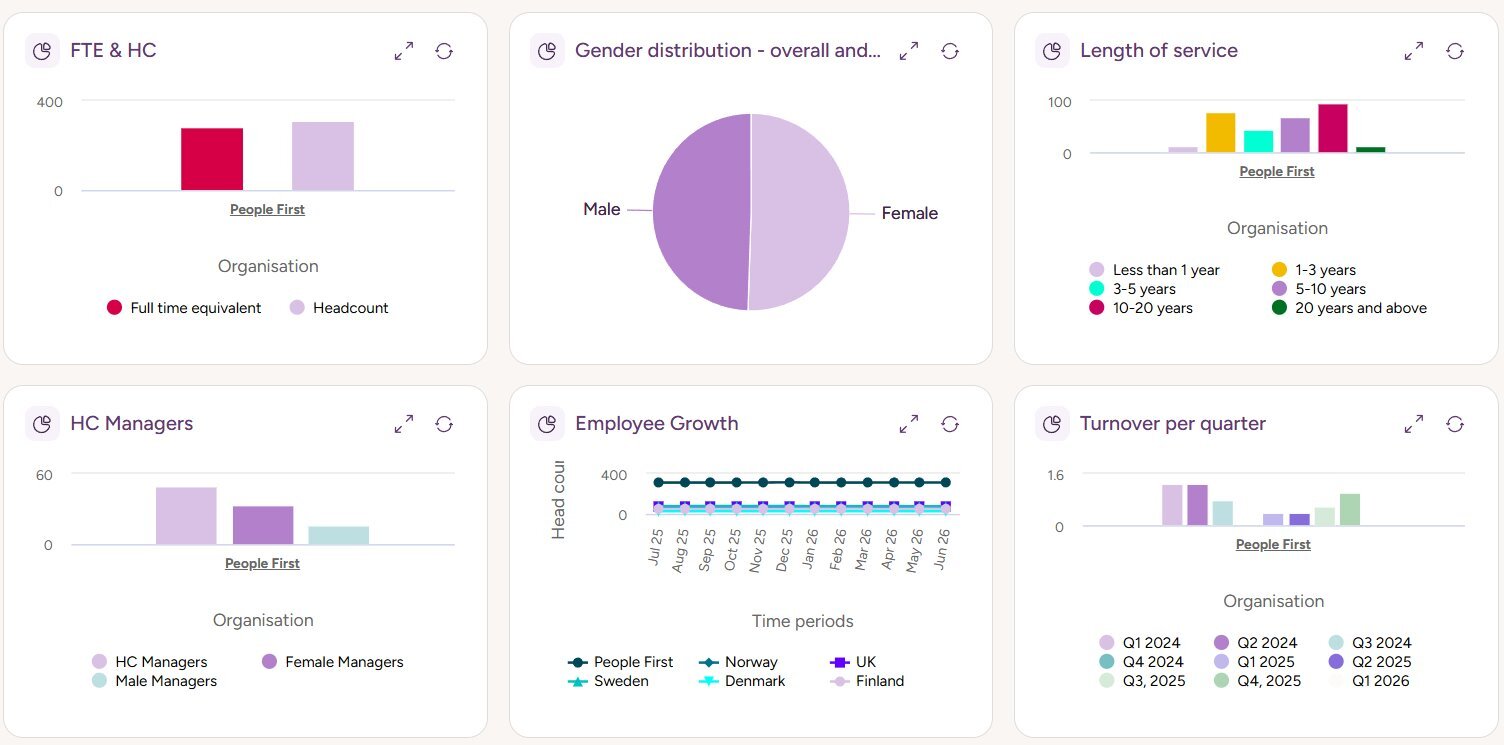Open People First link under Length of service chart
Image resolution: width=1504 pixels, height=745 pixels.
(1277, 172)
